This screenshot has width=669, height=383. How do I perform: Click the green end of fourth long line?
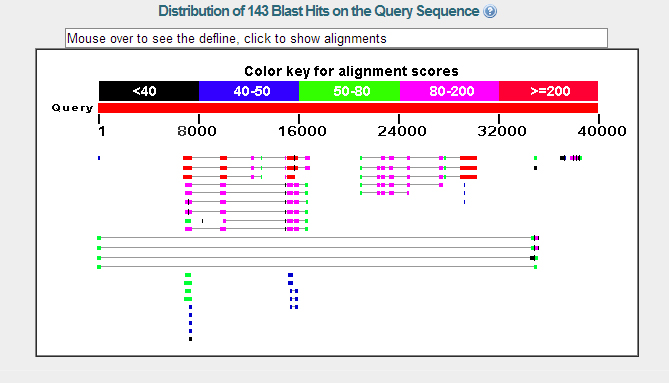(535, 267)
